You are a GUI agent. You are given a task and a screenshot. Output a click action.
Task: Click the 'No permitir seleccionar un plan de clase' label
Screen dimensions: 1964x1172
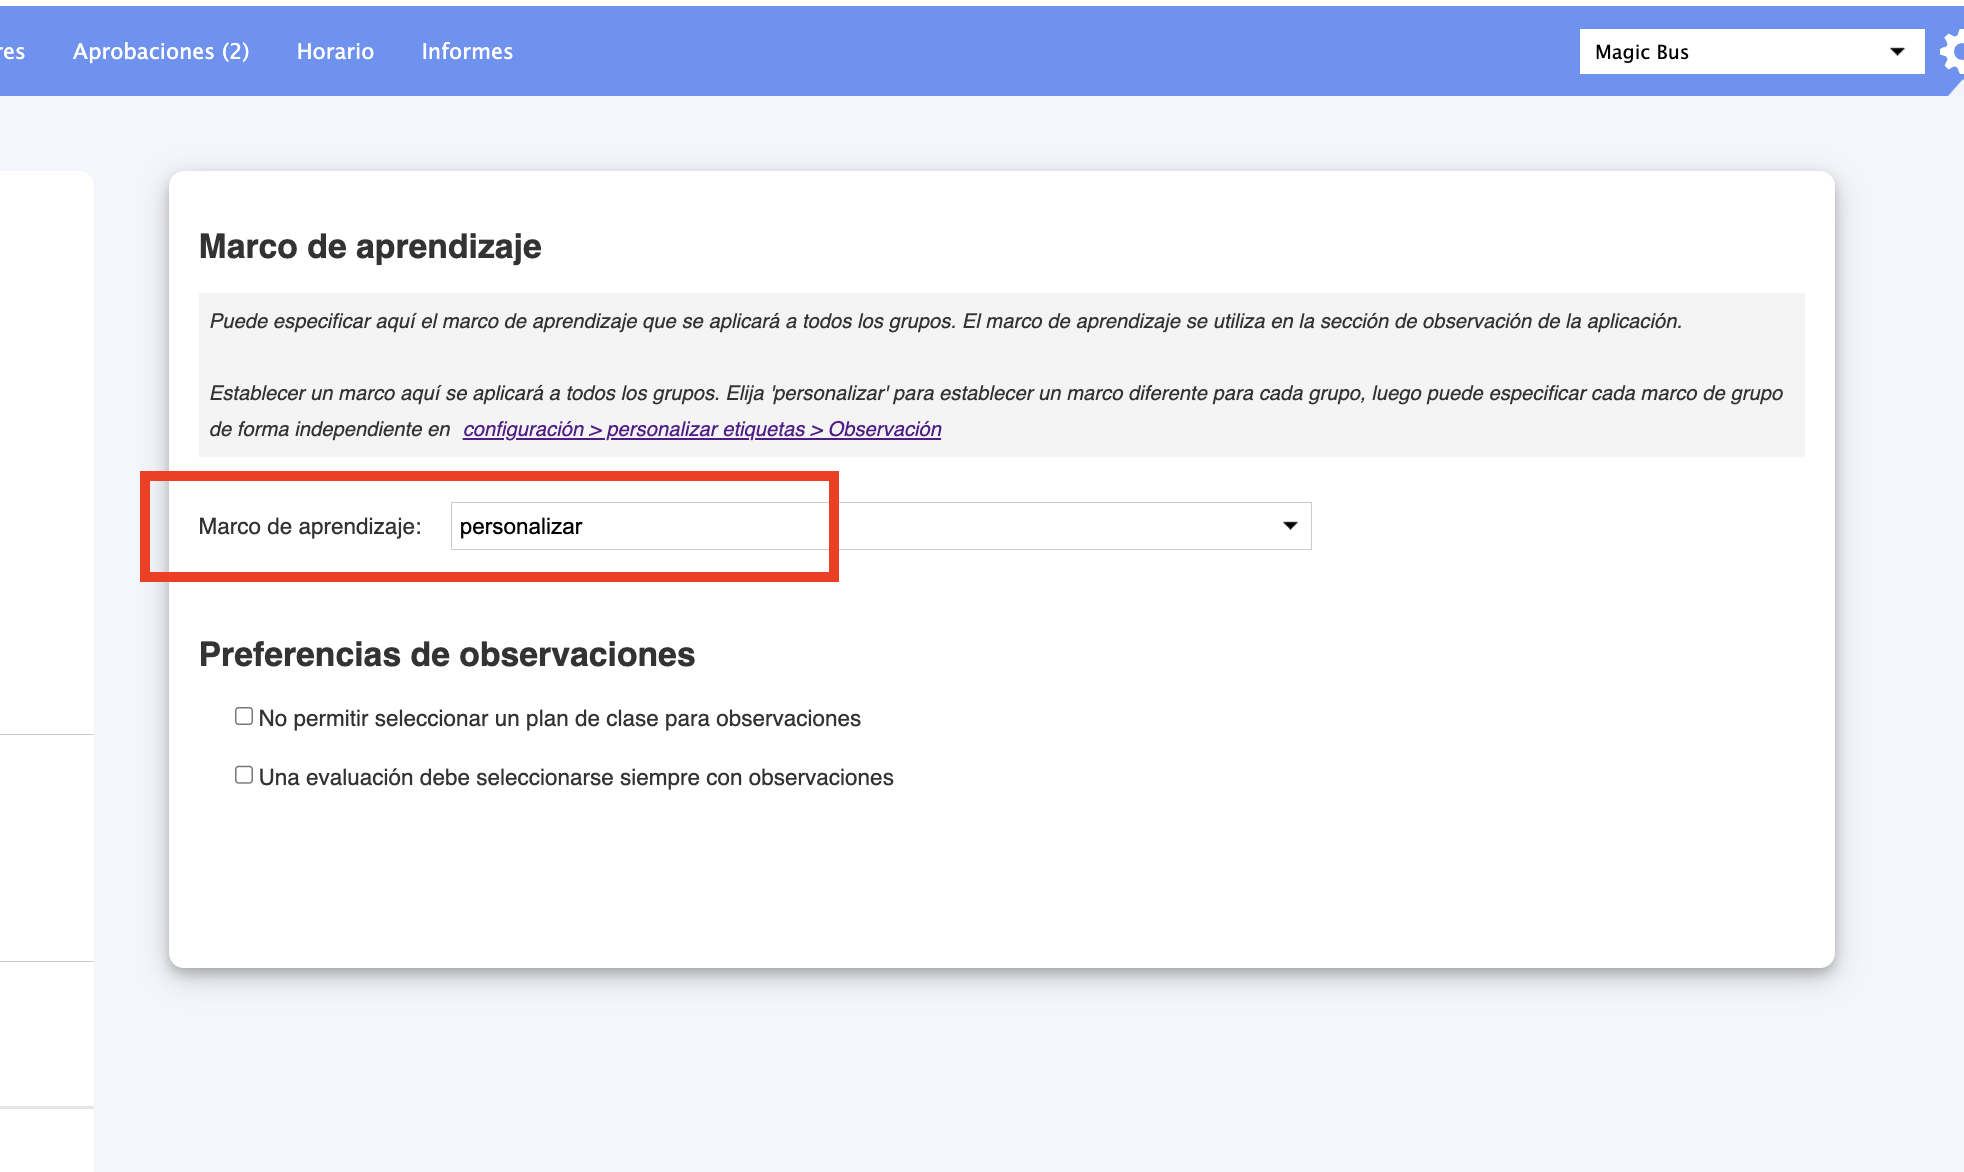[x=560, y=718]
